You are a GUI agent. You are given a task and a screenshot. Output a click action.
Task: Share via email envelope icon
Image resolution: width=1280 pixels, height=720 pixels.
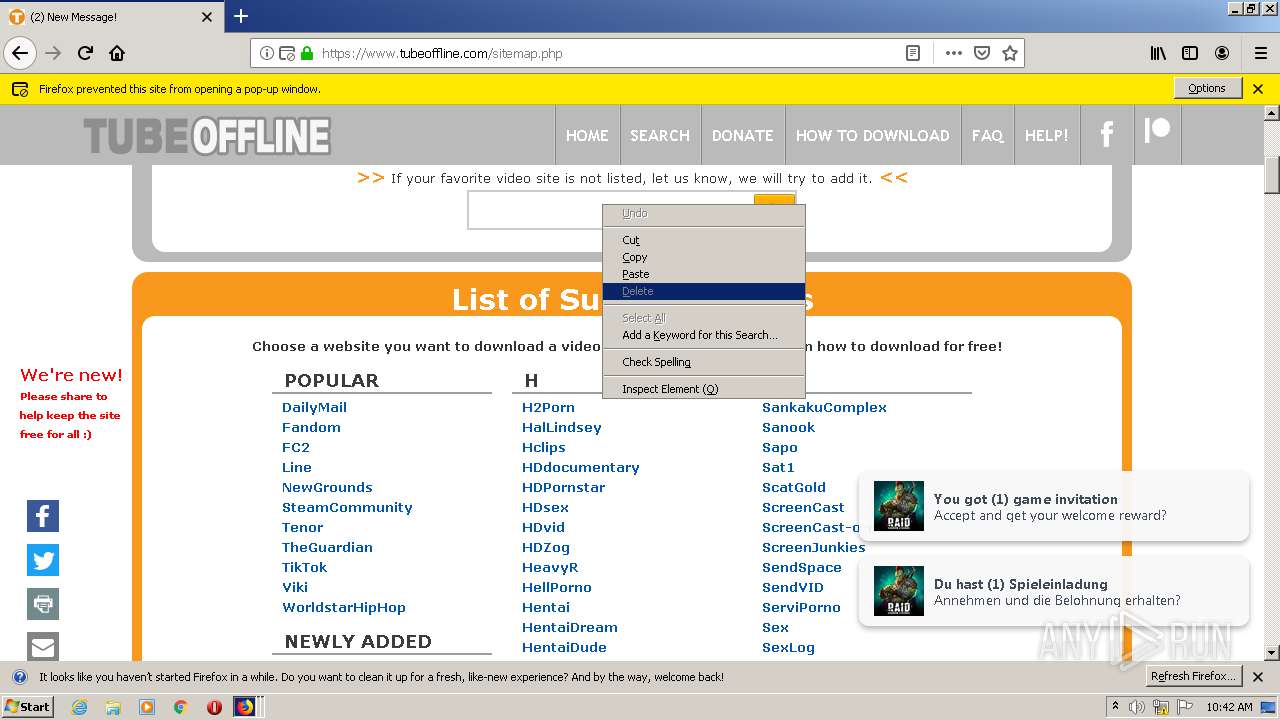coord(43,646)
